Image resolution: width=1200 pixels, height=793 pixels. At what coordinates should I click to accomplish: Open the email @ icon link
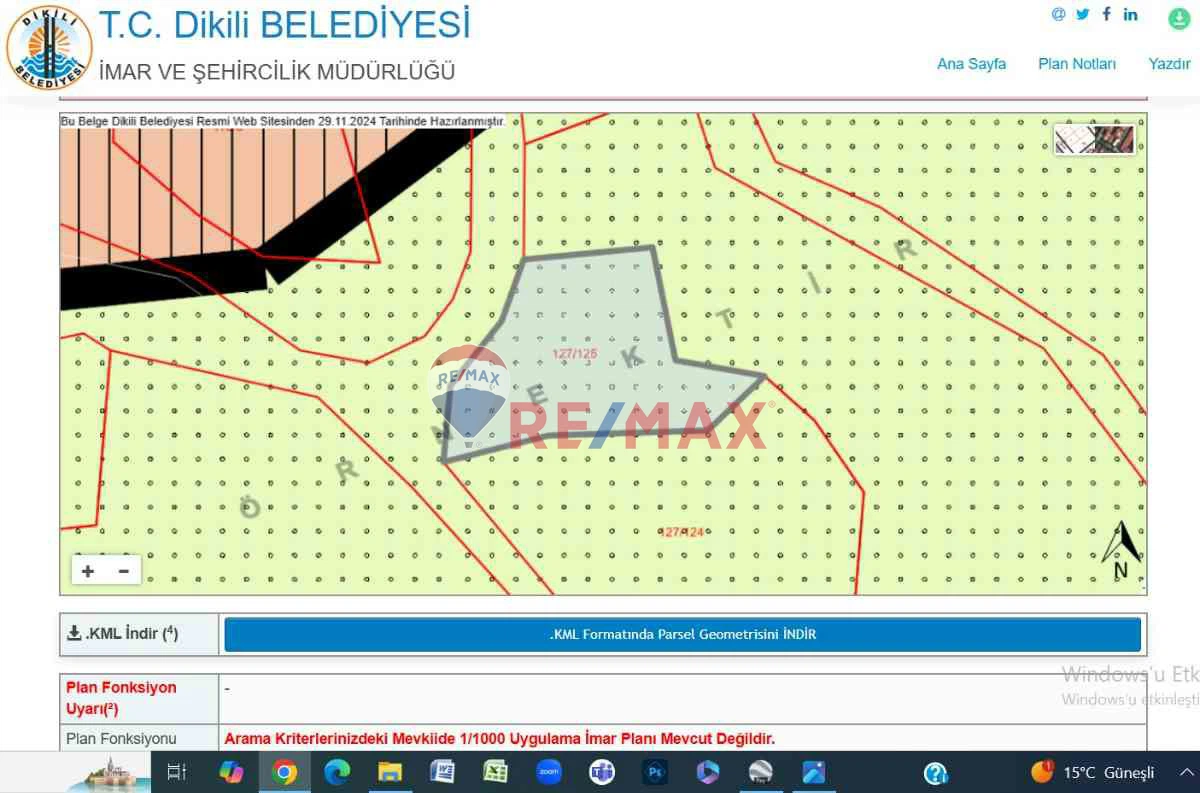(x=1058, y=14)
